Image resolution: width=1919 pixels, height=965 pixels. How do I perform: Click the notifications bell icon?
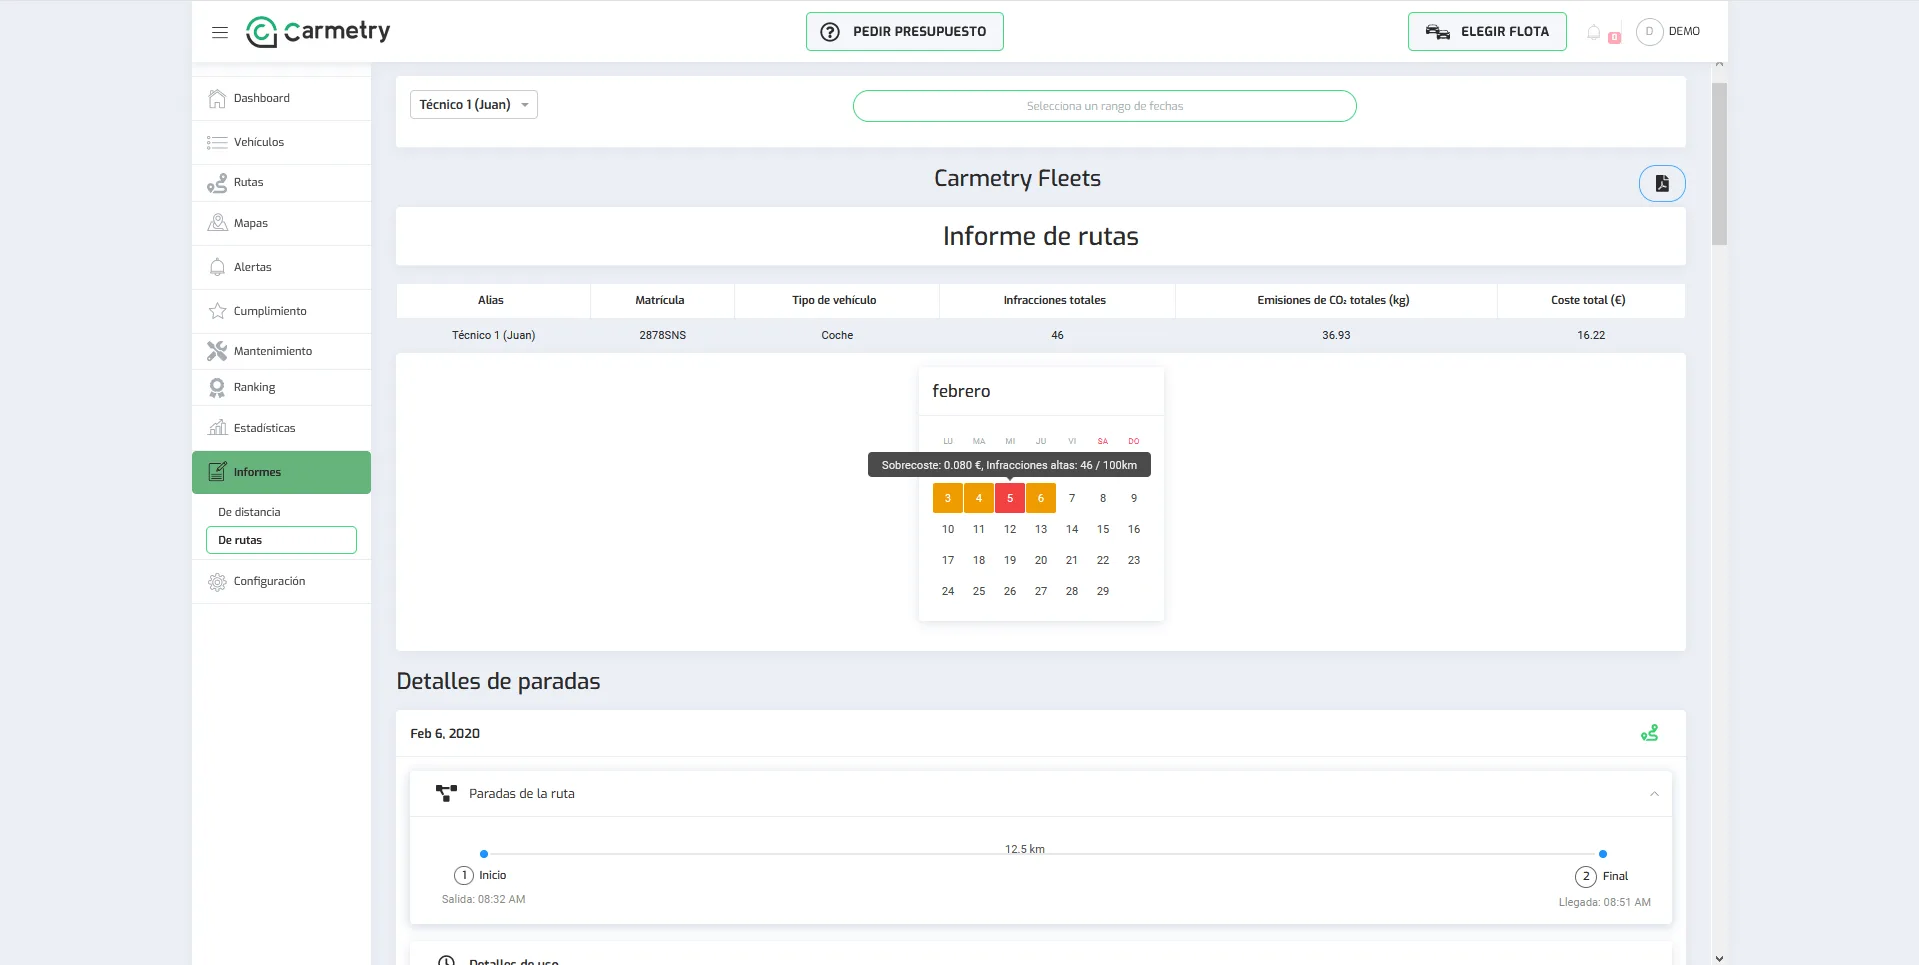pyautogui.click(x=1594, y=32)
